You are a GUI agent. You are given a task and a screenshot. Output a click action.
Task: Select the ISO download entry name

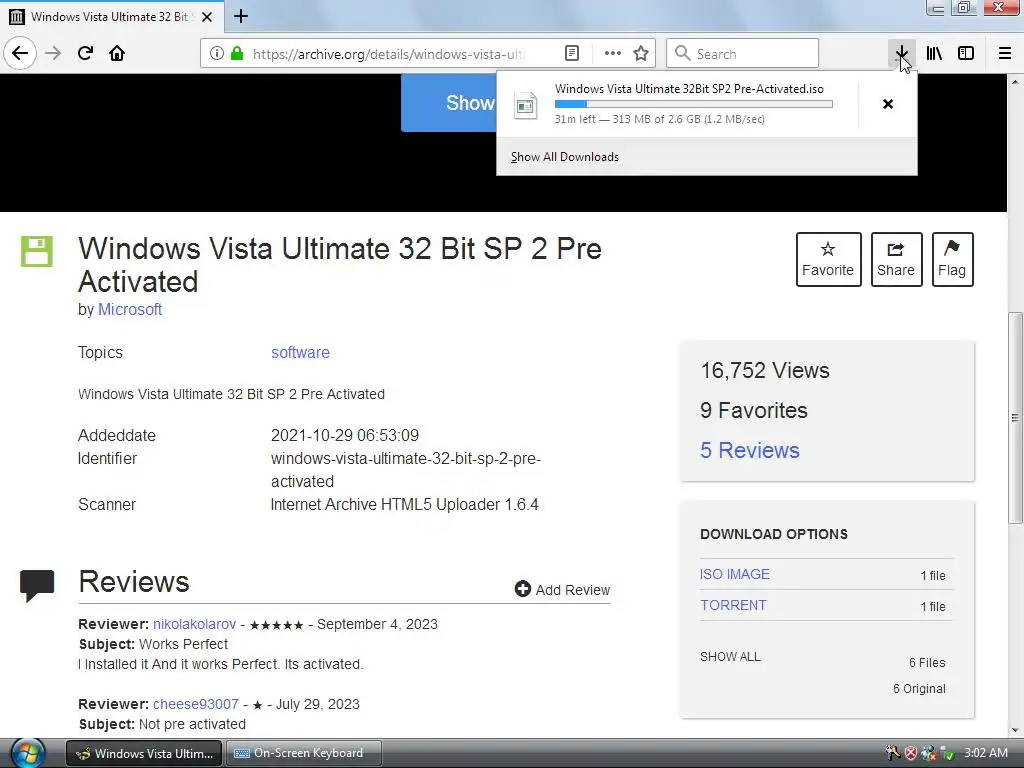[689, 89]
